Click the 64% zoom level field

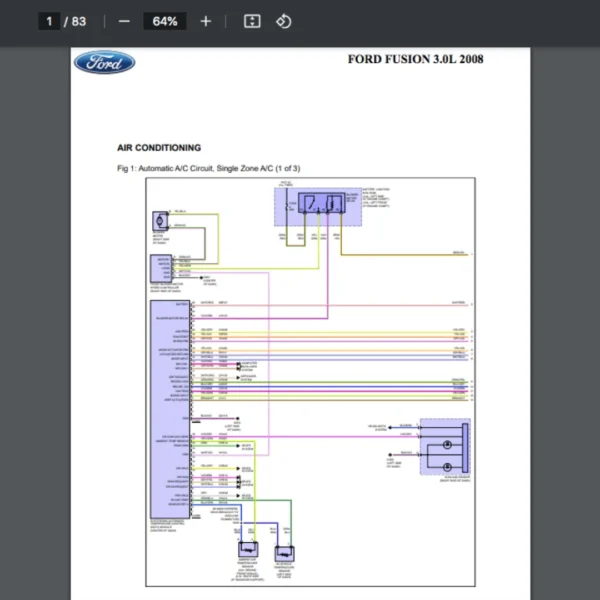pyautogui.click(x=165, y=21)
